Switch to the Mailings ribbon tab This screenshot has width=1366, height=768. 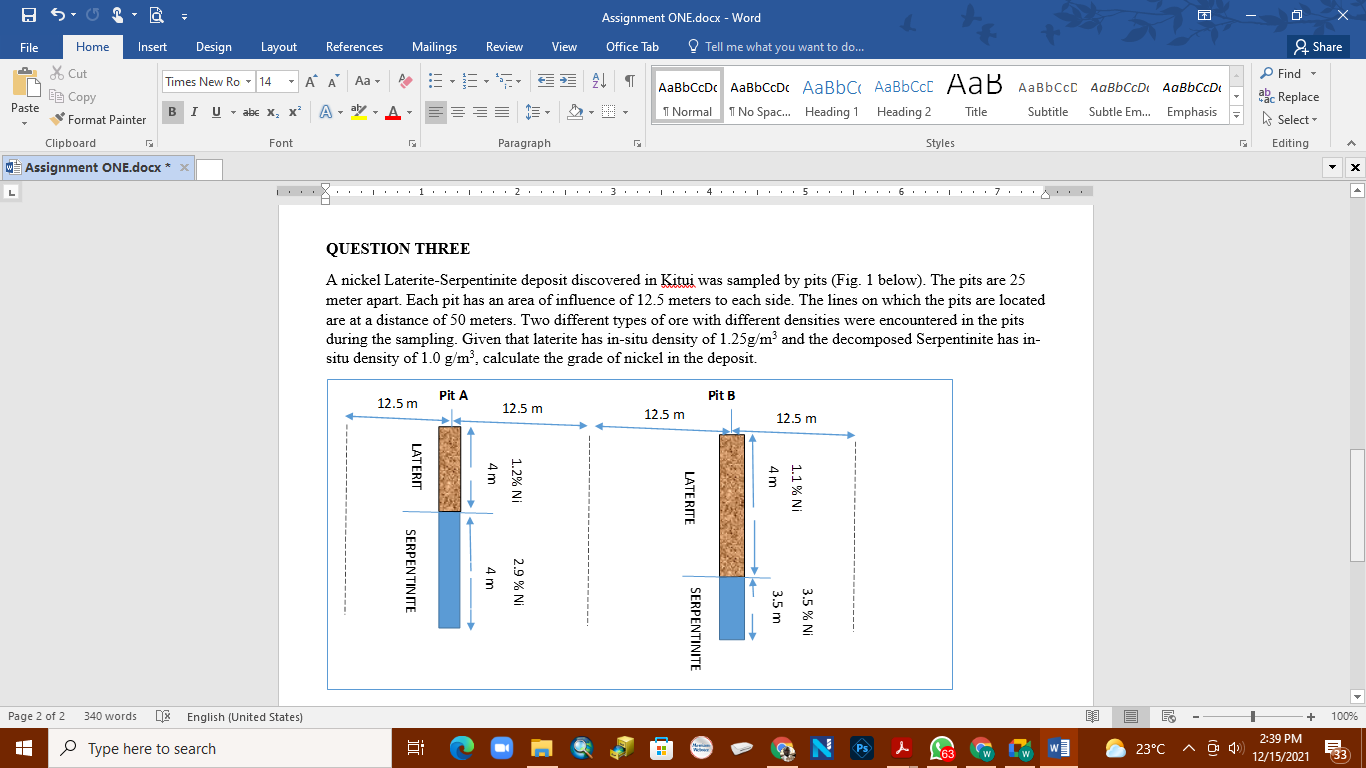(434, 46)
